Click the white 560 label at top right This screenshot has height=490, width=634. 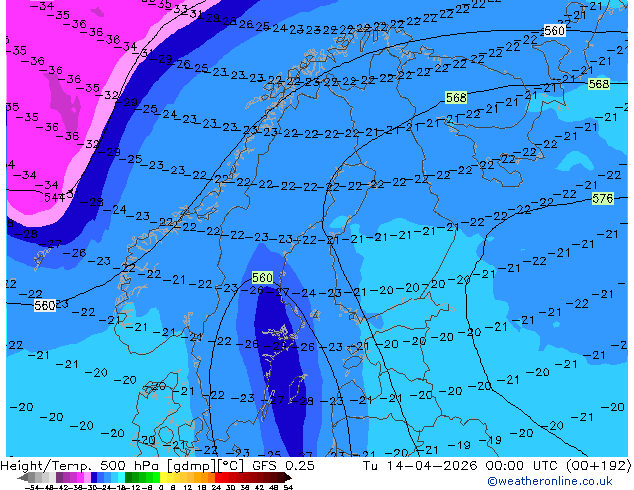click(554, 30)
